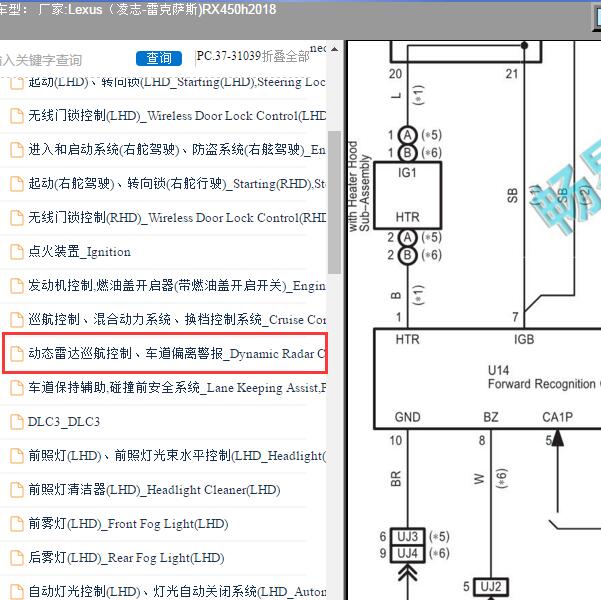Click the BZ terminal label in diagram
The height and width of the screenshot is (600, 601).
[491, 417]
